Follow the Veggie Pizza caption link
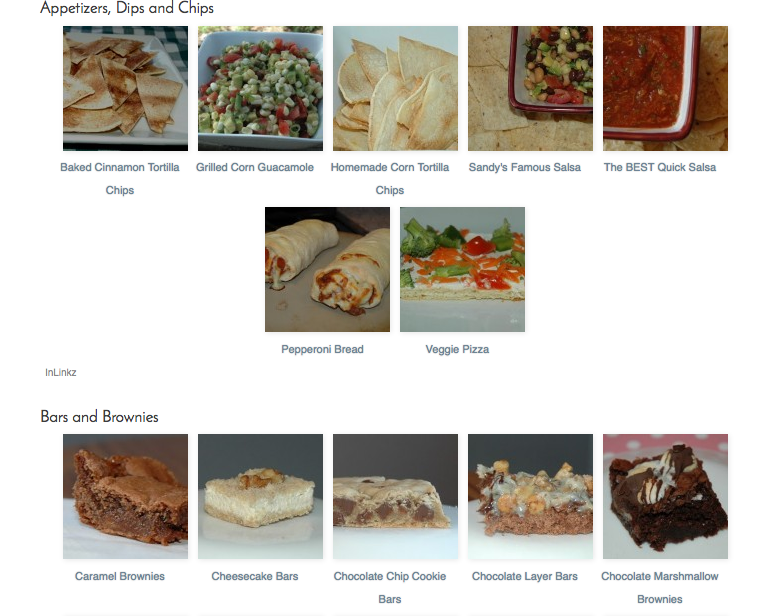The image size is (784, 616). pos(457,350)
